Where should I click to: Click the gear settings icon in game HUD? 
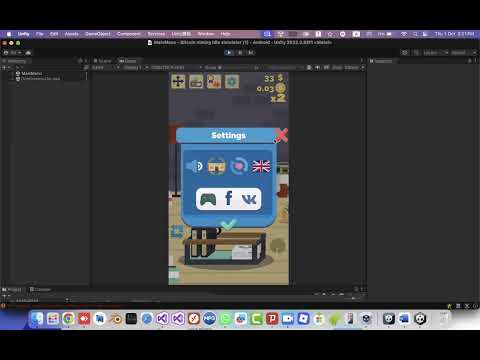[x=232, y=82]
